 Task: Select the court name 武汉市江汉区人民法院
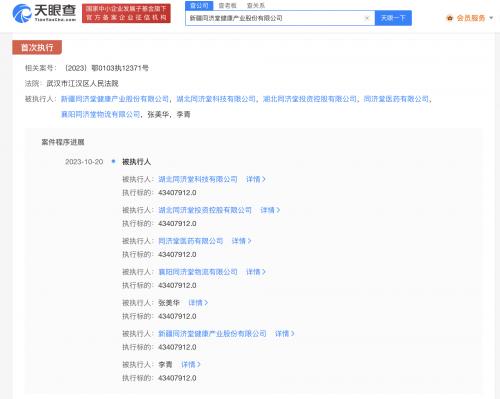pyautogui.click(x=82, y=83)
